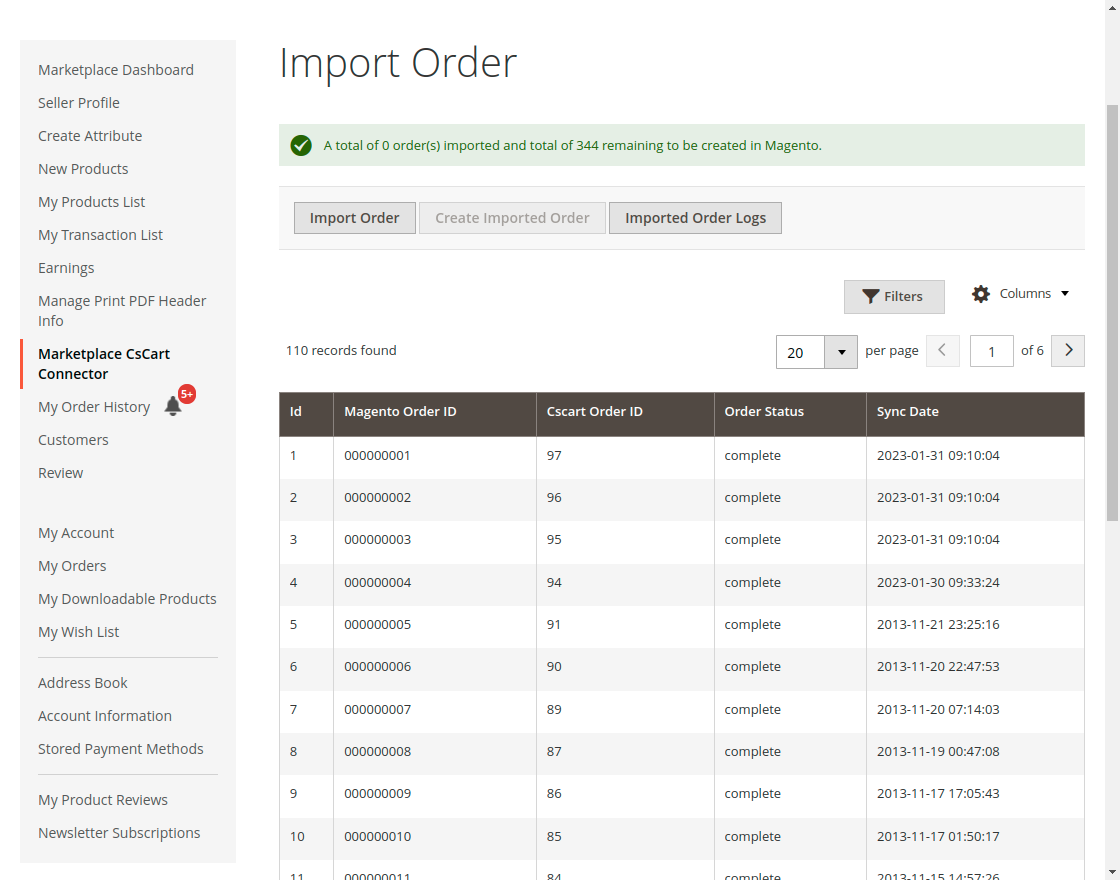
Task: Sort by Magento Order ID header
Action: 435,414
